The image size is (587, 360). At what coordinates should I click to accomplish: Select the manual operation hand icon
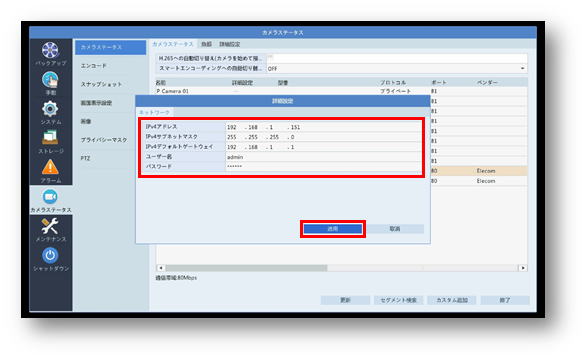pos(50,79)
